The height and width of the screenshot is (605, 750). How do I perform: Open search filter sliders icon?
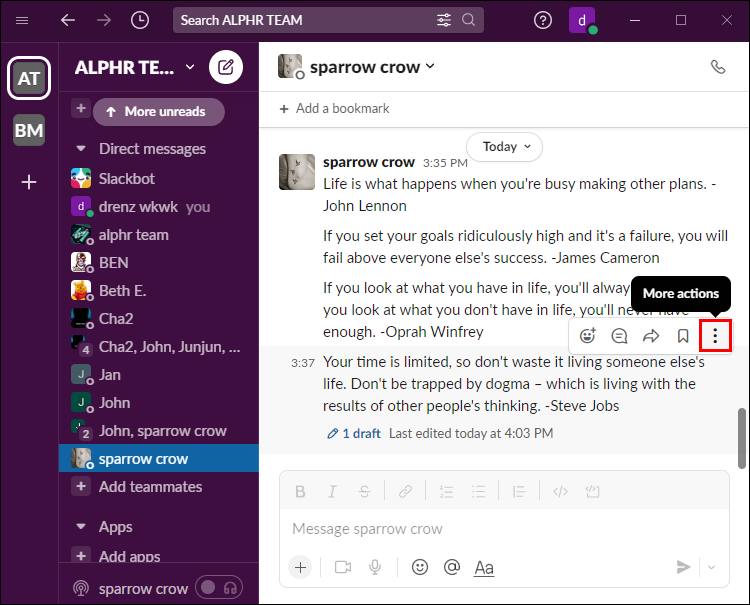[x=444, y=20]
